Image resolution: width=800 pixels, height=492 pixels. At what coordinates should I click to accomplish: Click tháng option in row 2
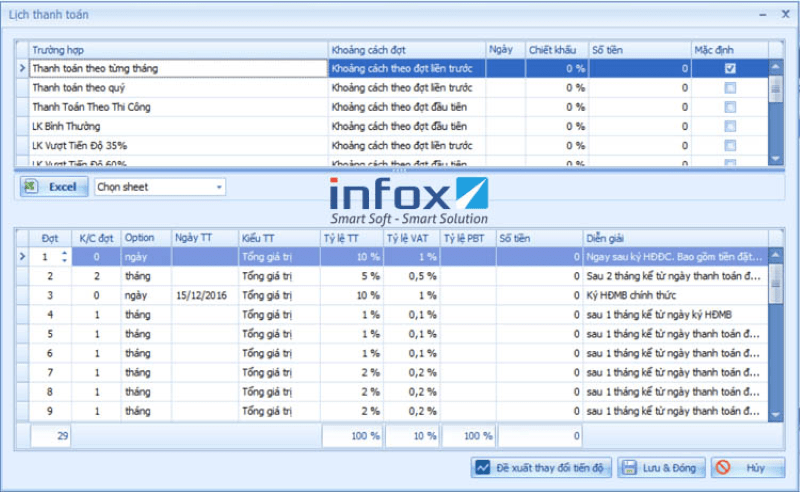[146, 276]
